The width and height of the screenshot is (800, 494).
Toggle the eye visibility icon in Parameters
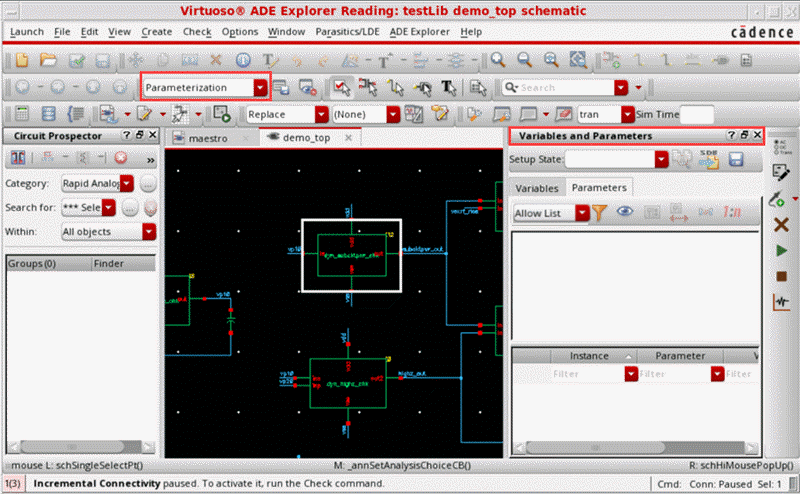click(x=625, y=212)
